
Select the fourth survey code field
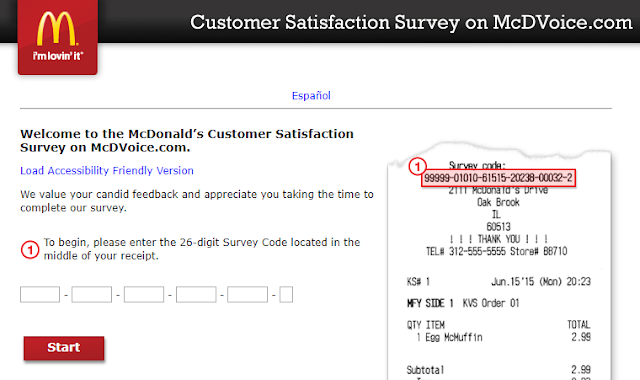click(196, 294)
